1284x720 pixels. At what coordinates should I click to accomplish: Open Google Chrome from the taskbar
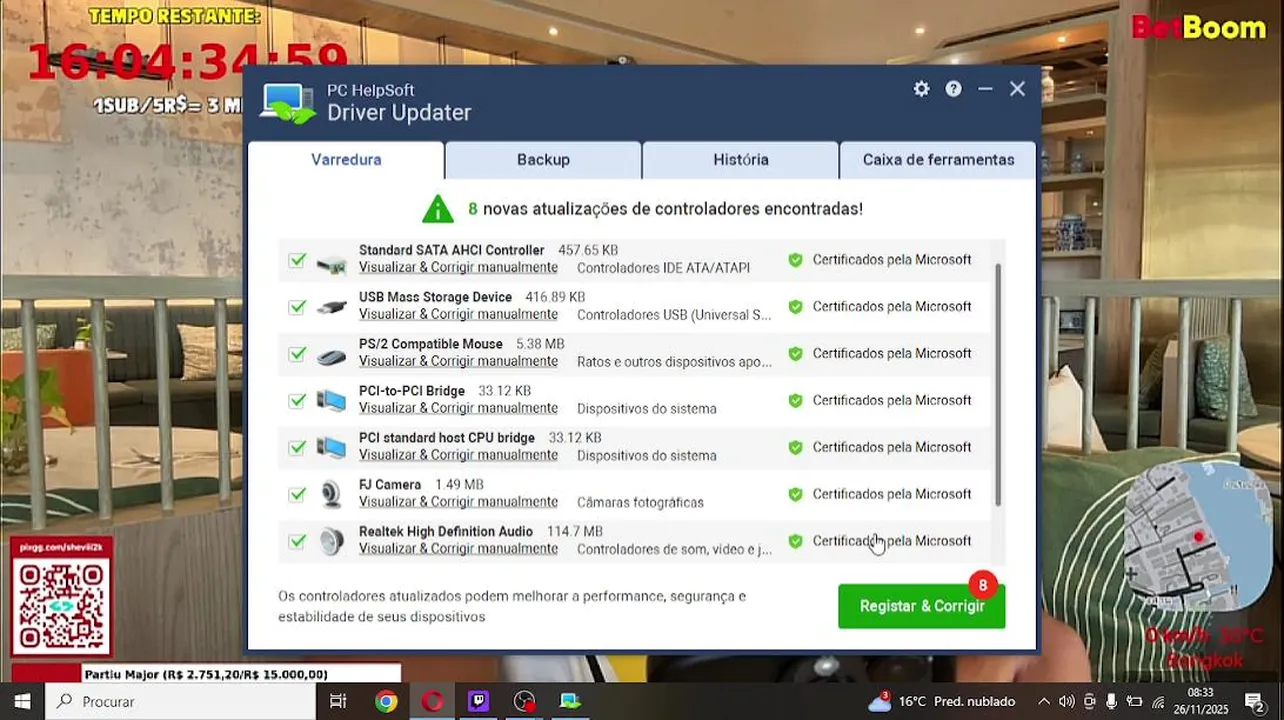pyautogui.click(x=386, y=701)
